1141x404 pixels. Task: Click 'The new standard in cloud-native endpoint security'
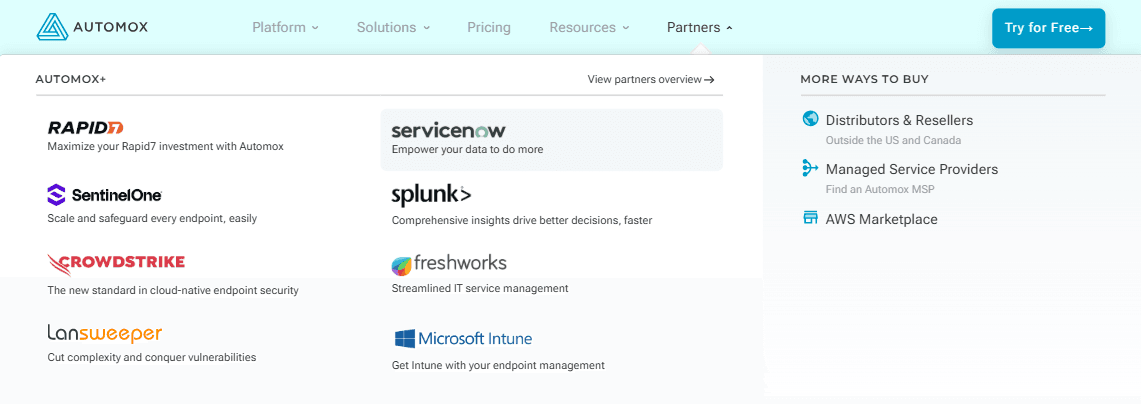coord(173,290)
